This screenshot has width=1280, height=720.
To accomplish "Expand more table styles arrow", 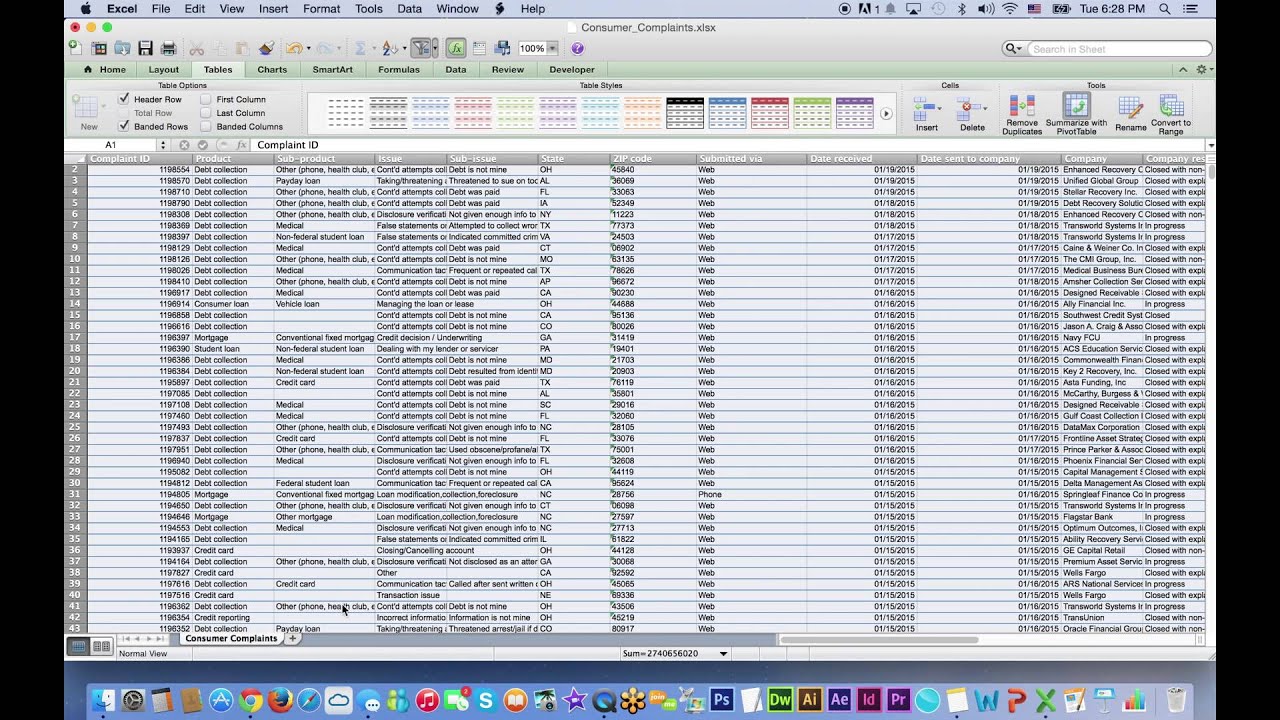I will [x=886, y=114].
